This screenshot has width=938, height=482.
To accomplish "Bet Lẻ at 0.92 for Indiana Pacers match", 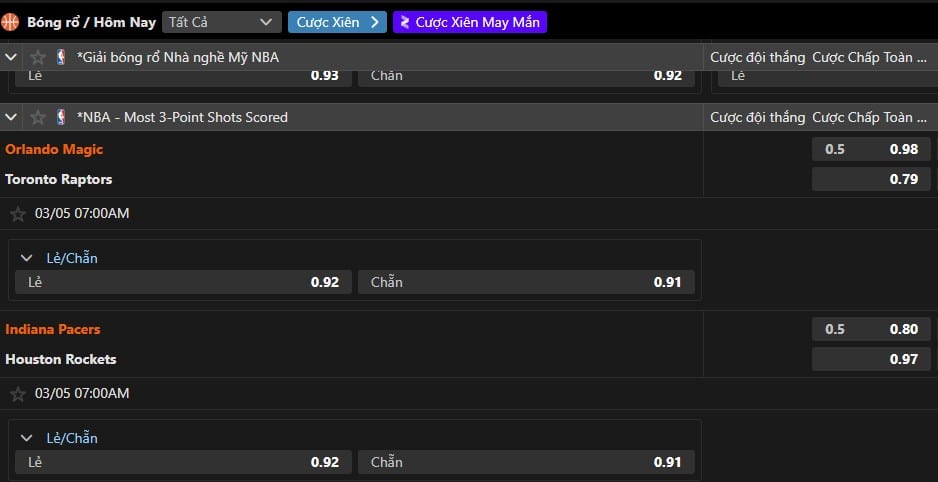I will tap(183, 462).
